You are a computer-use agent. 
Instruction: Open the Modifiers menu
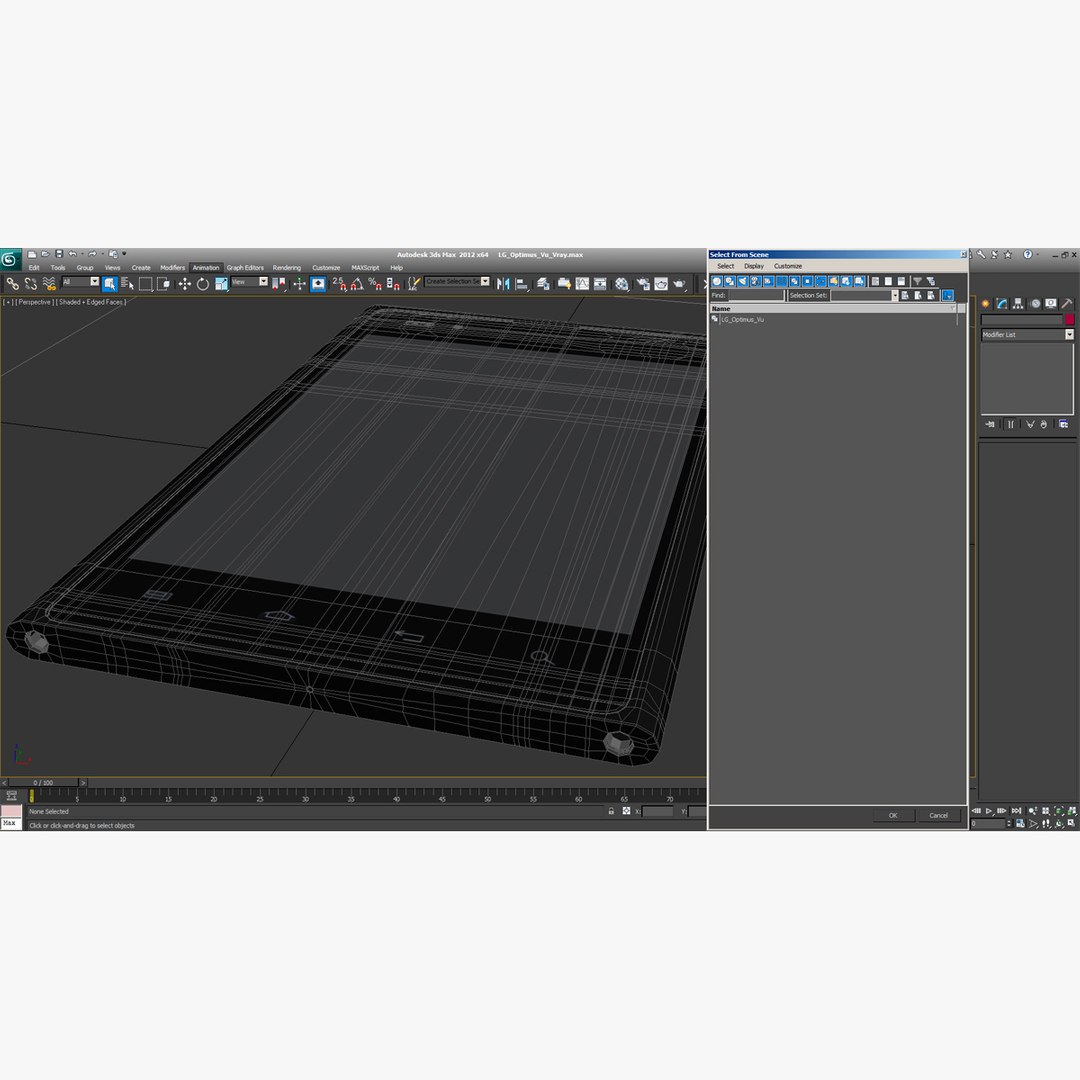coord(172,268)
